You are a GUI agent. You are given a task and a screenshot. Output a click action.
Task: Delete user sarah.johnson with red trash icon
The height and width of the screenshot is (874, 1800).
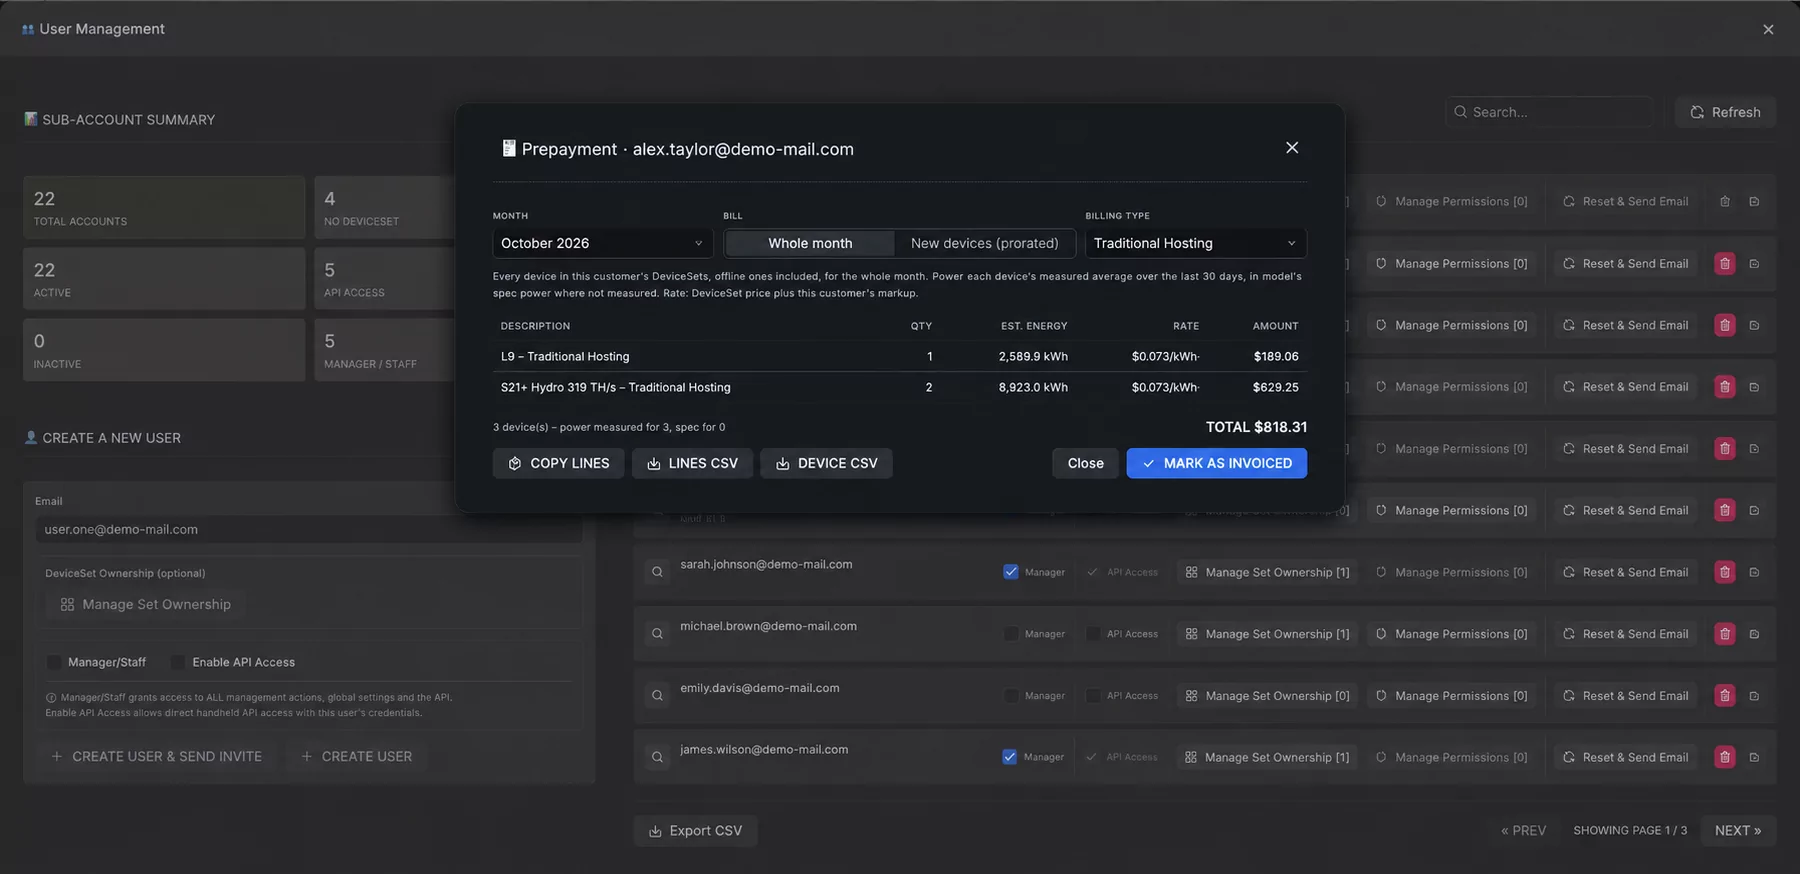click(x=1725, y=572)
